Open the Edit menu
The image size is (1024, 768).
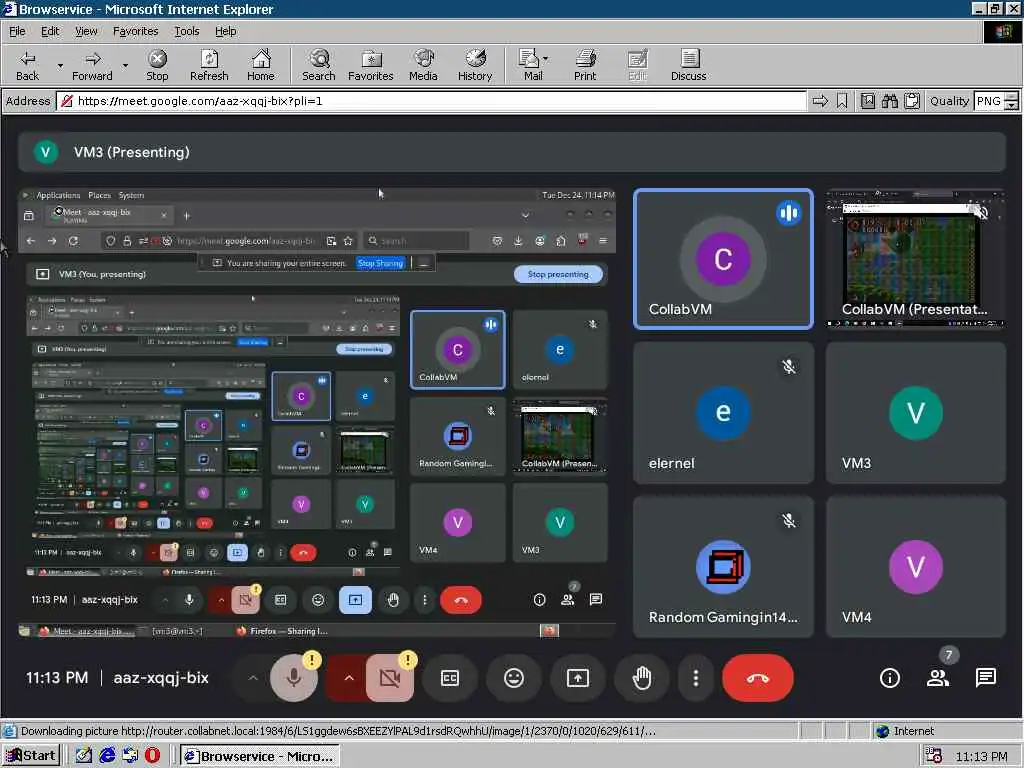pyautogui.click(x=50, y=31)
